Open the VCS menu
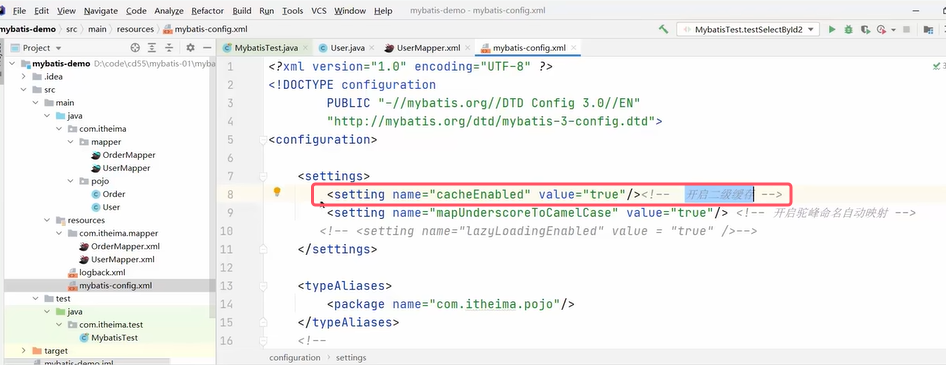The image size is (946, 365). (x=319, y=11)
